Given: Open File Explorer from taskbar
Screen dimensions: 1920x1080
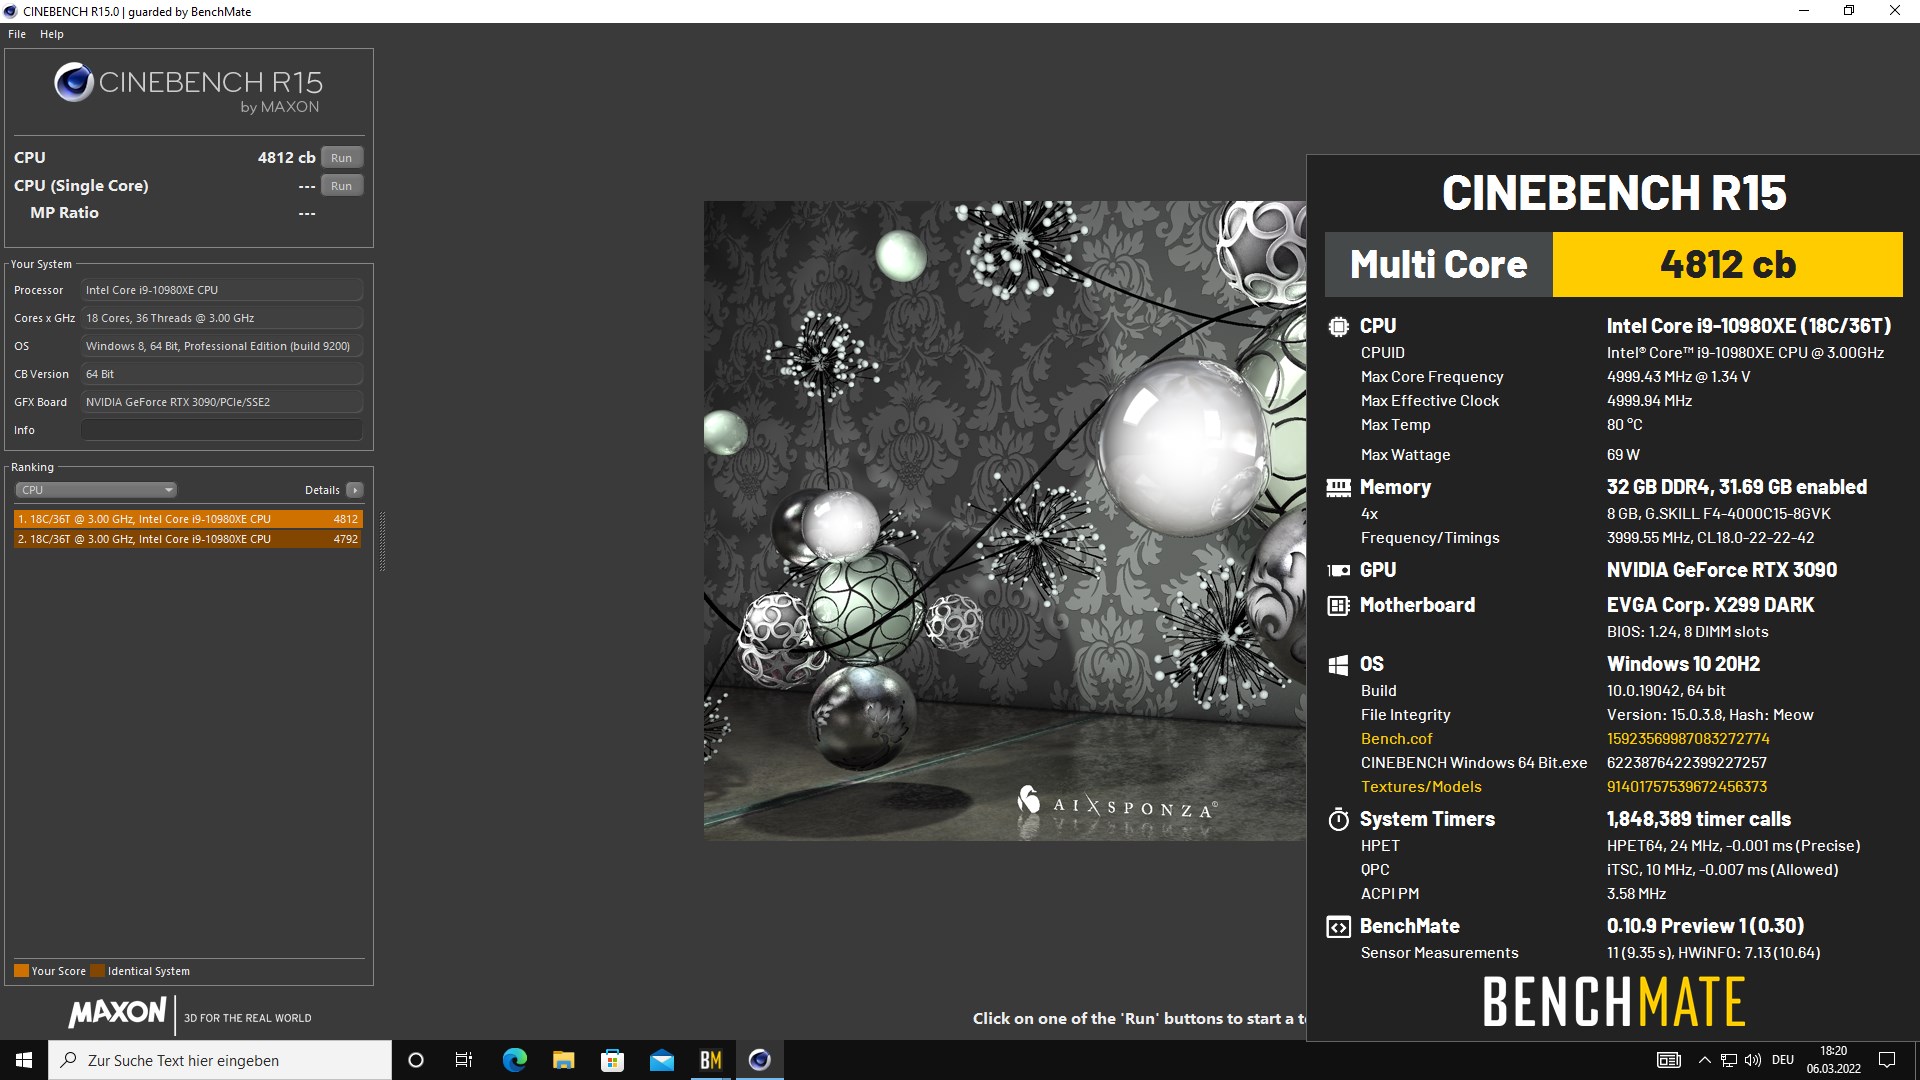Looking at the screenshot, I should coord(563,1060).
